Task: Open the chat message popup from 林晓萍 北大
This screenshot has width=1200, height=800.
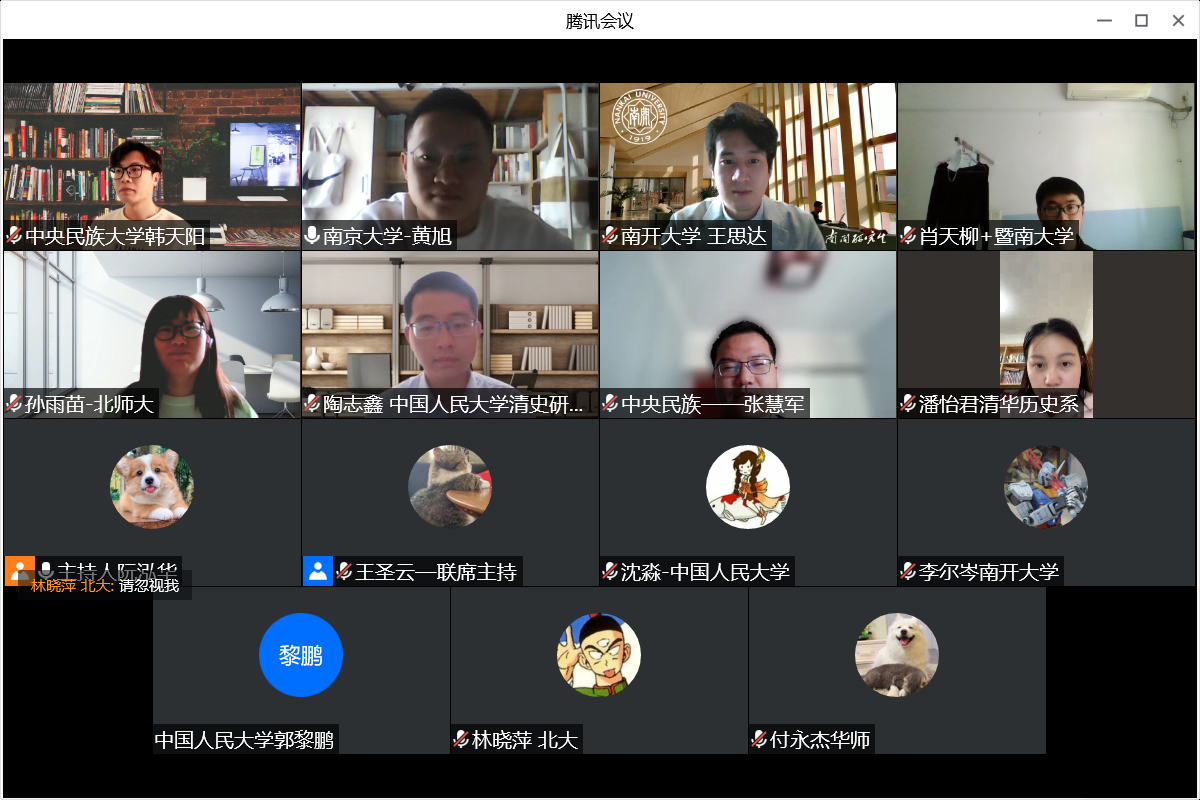Action: 105,586
